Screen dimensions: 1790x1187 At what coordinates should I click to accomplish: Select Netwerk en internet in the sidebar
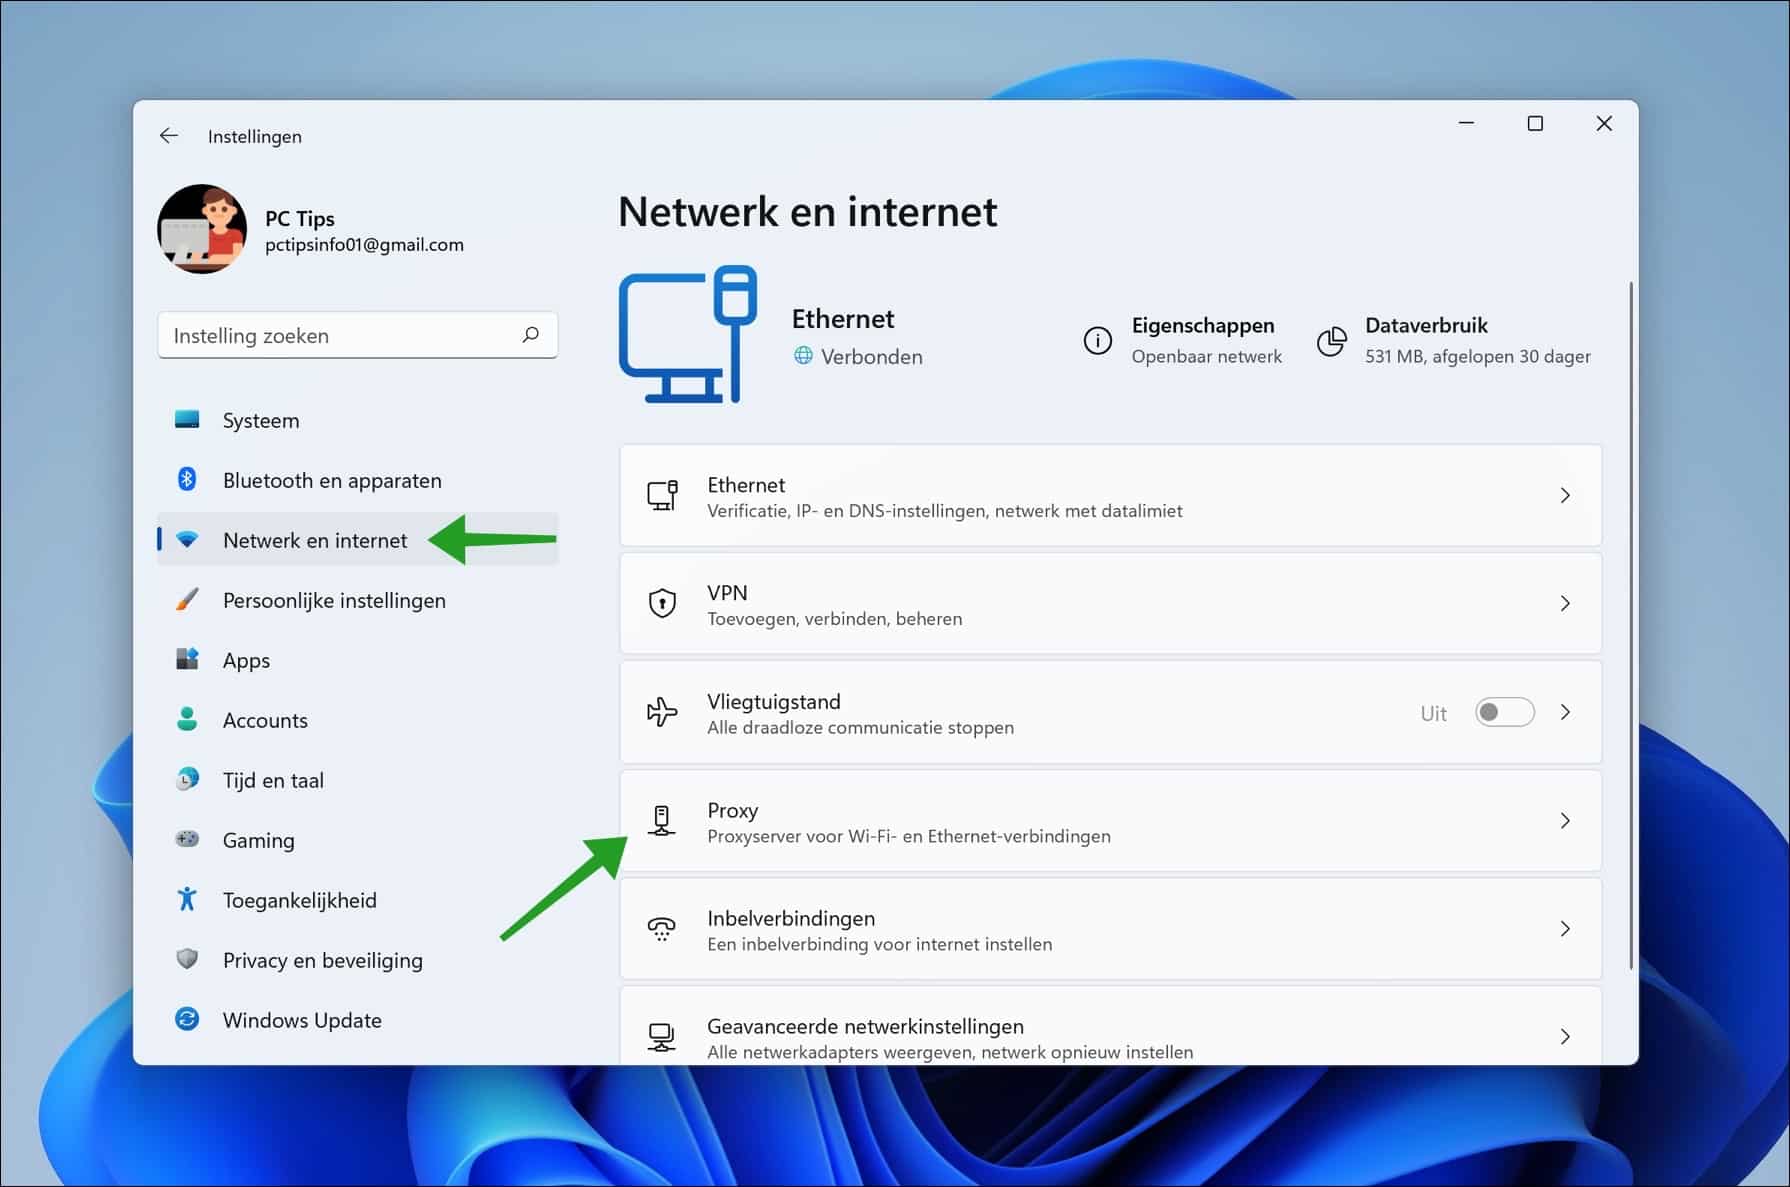click(315, 540)
